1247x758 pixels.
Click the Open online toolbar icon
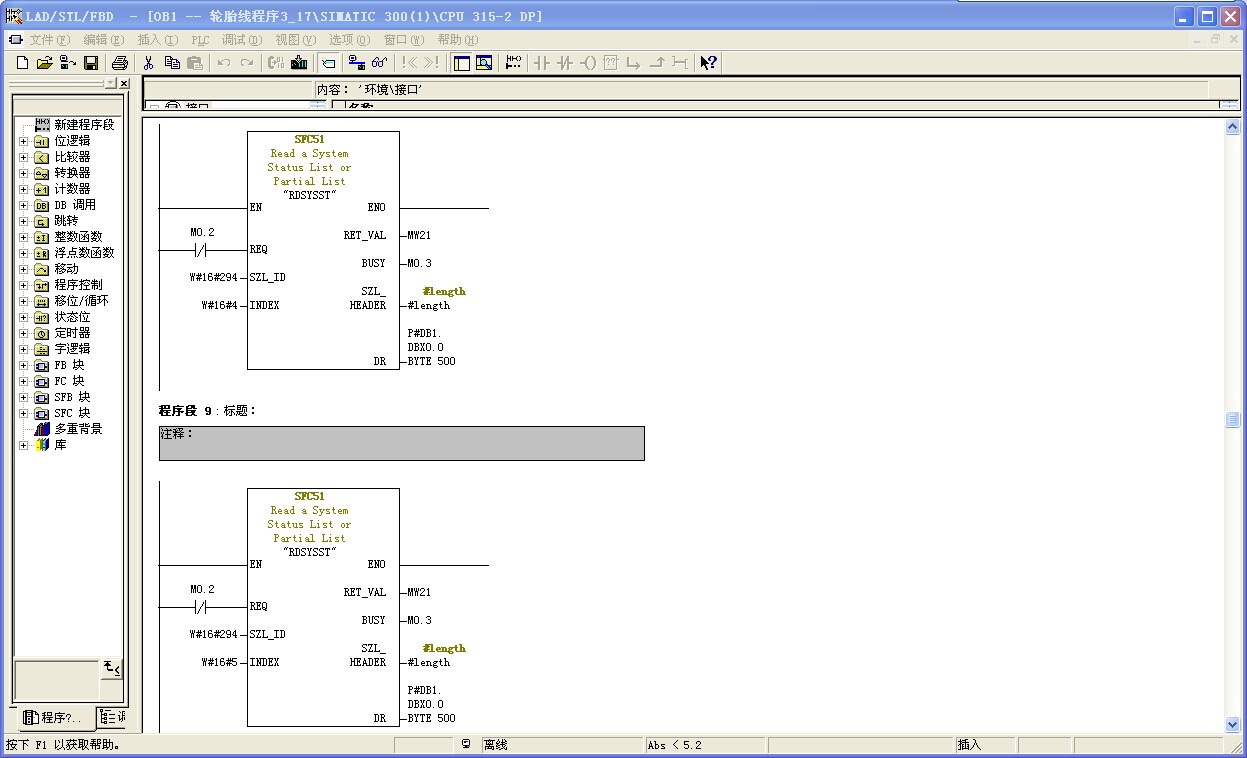67,63
